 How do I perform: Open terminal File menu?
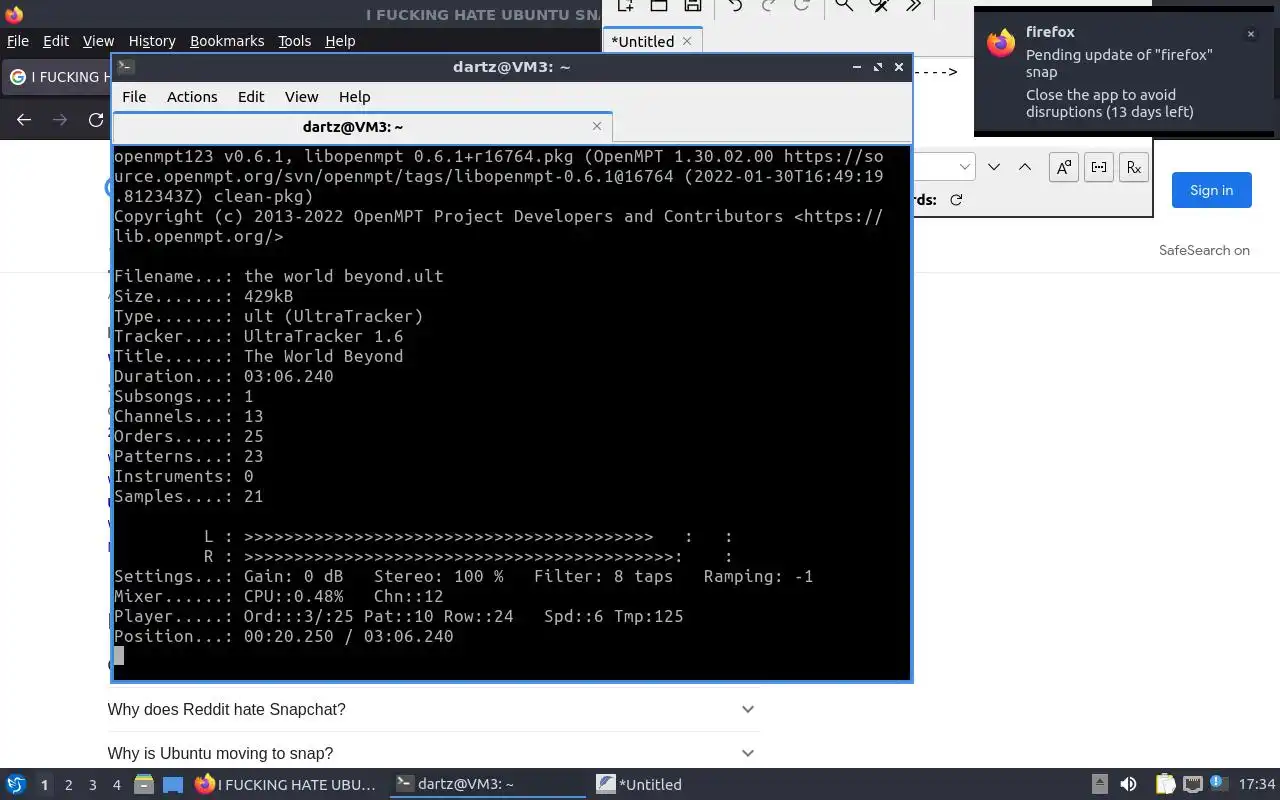pos(134,97)
